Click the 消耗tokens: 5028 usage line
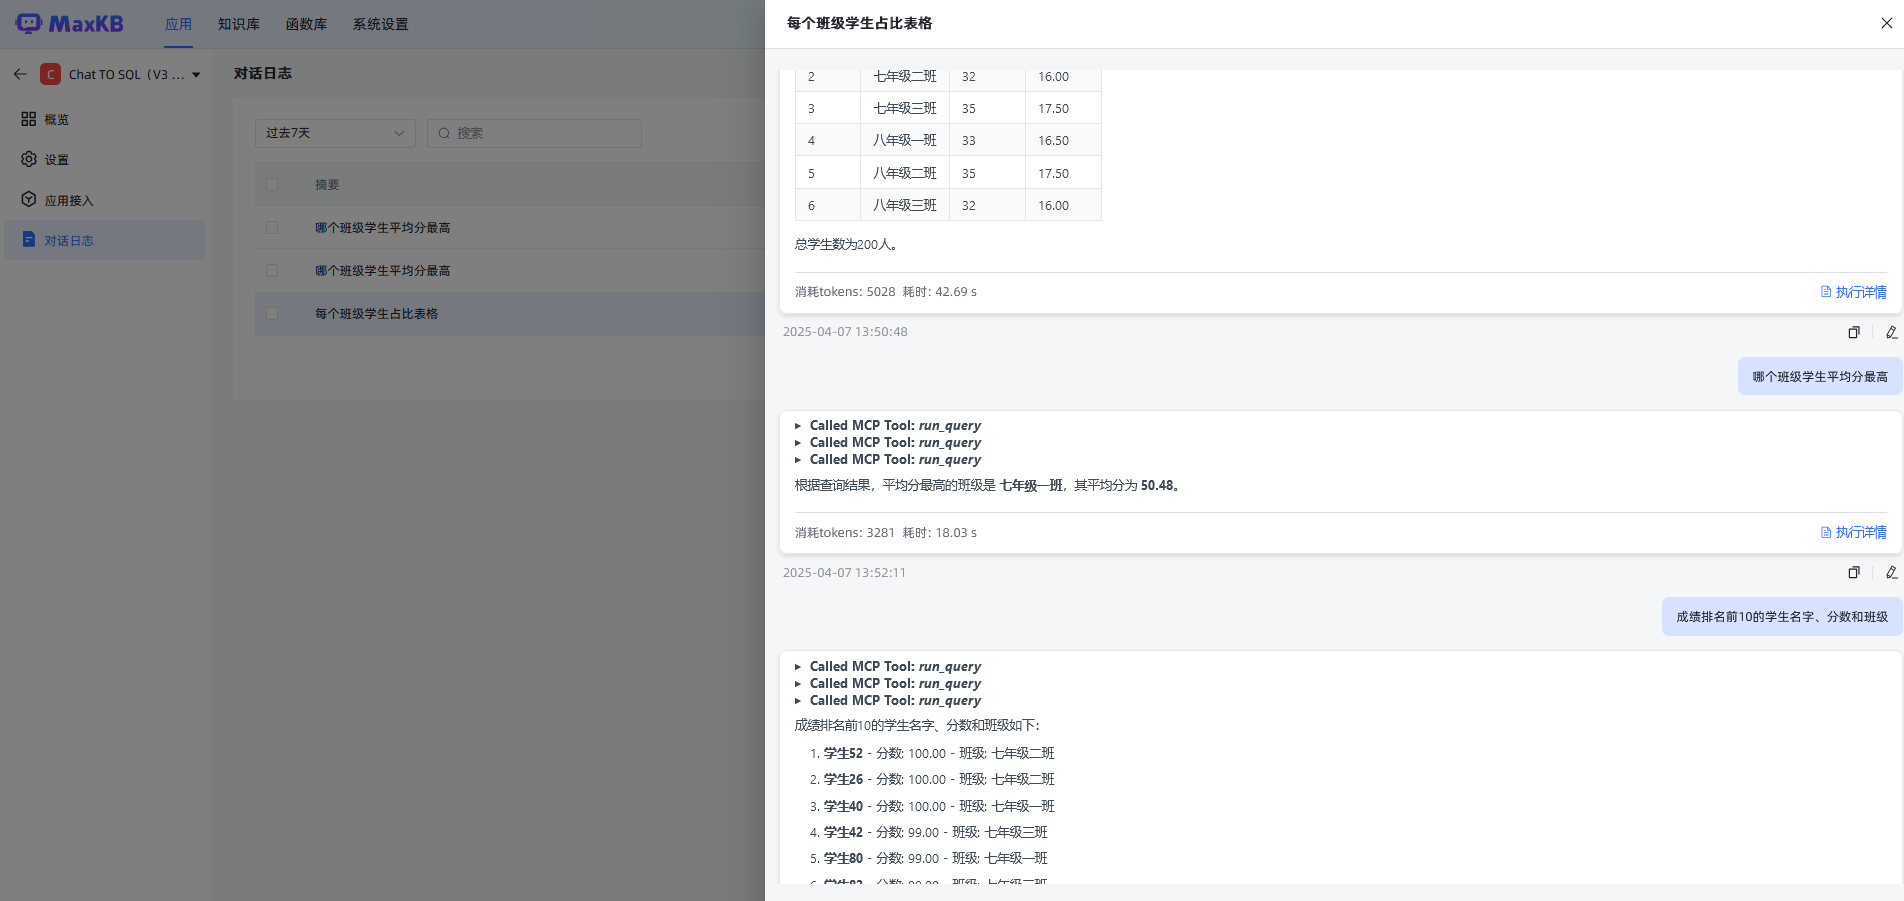The width and height of the screenshot is (1904, 901). (x=845, y=292)
